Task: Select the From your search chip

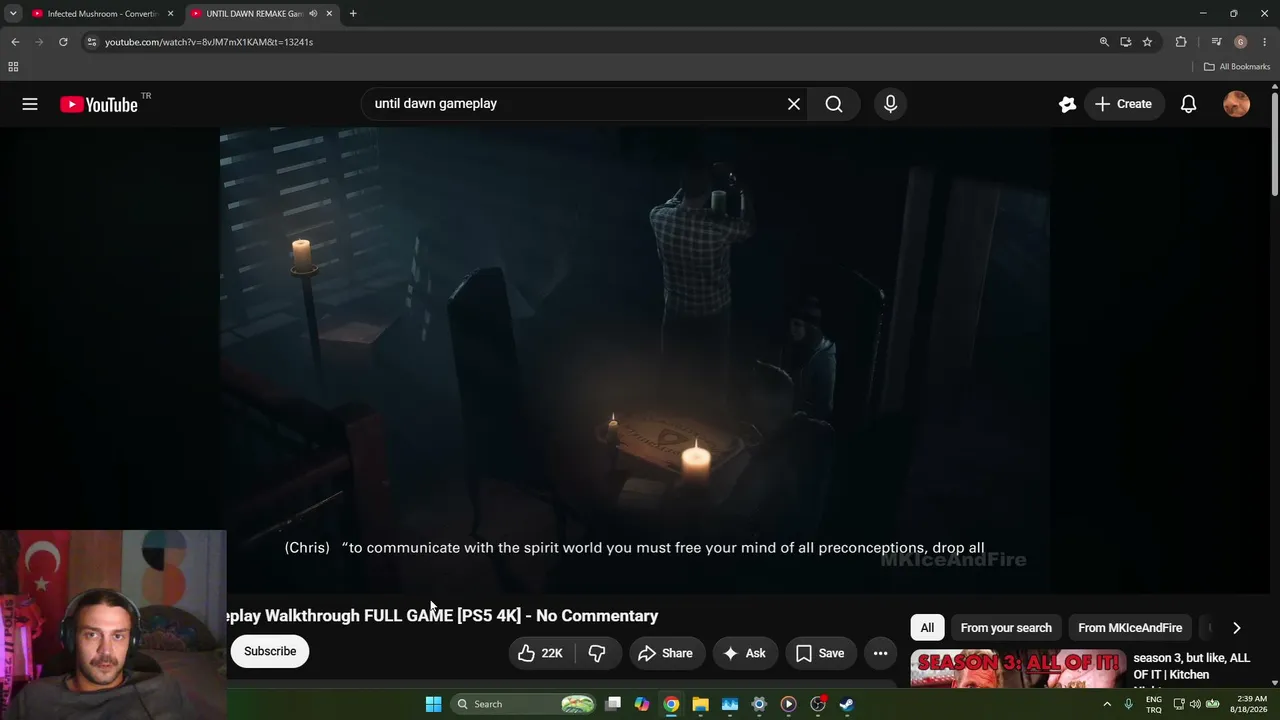Action: coord(1006,628)
